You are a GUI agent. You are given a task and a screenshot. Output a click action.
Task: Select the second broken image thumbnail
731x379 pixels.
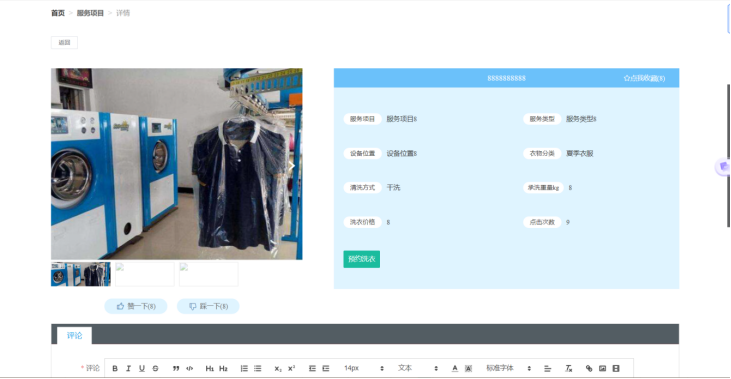[145, 274]
